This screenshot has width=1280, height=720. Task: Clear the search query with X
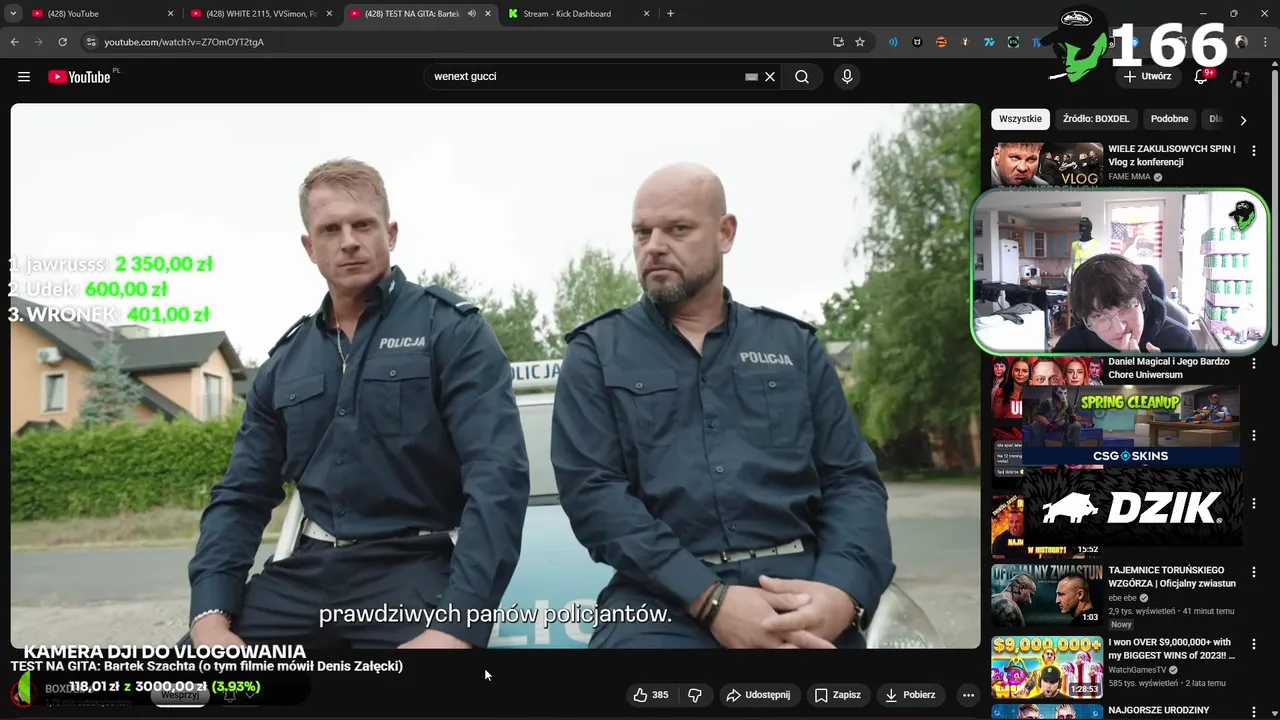(x=770, y=77)
